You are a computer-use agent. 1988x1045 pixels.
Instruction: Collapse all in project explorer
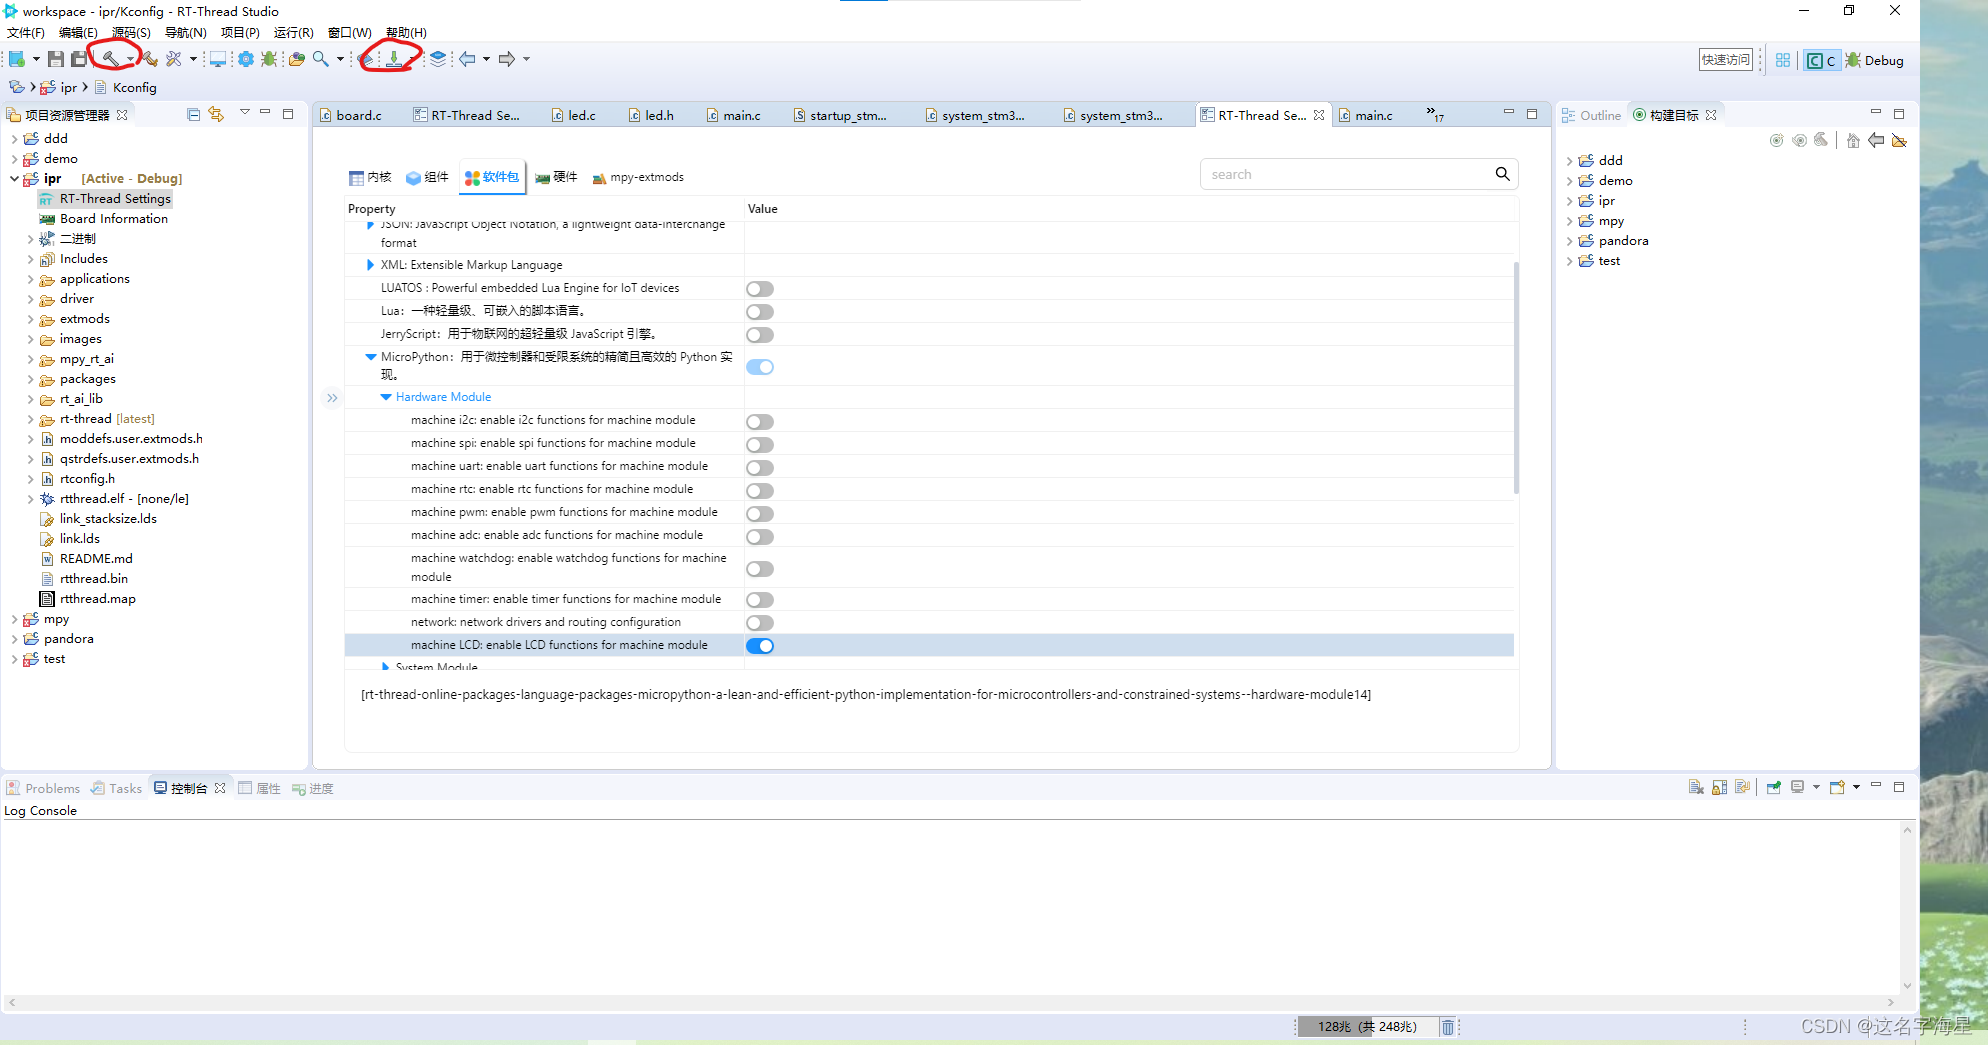pos(194,114)
